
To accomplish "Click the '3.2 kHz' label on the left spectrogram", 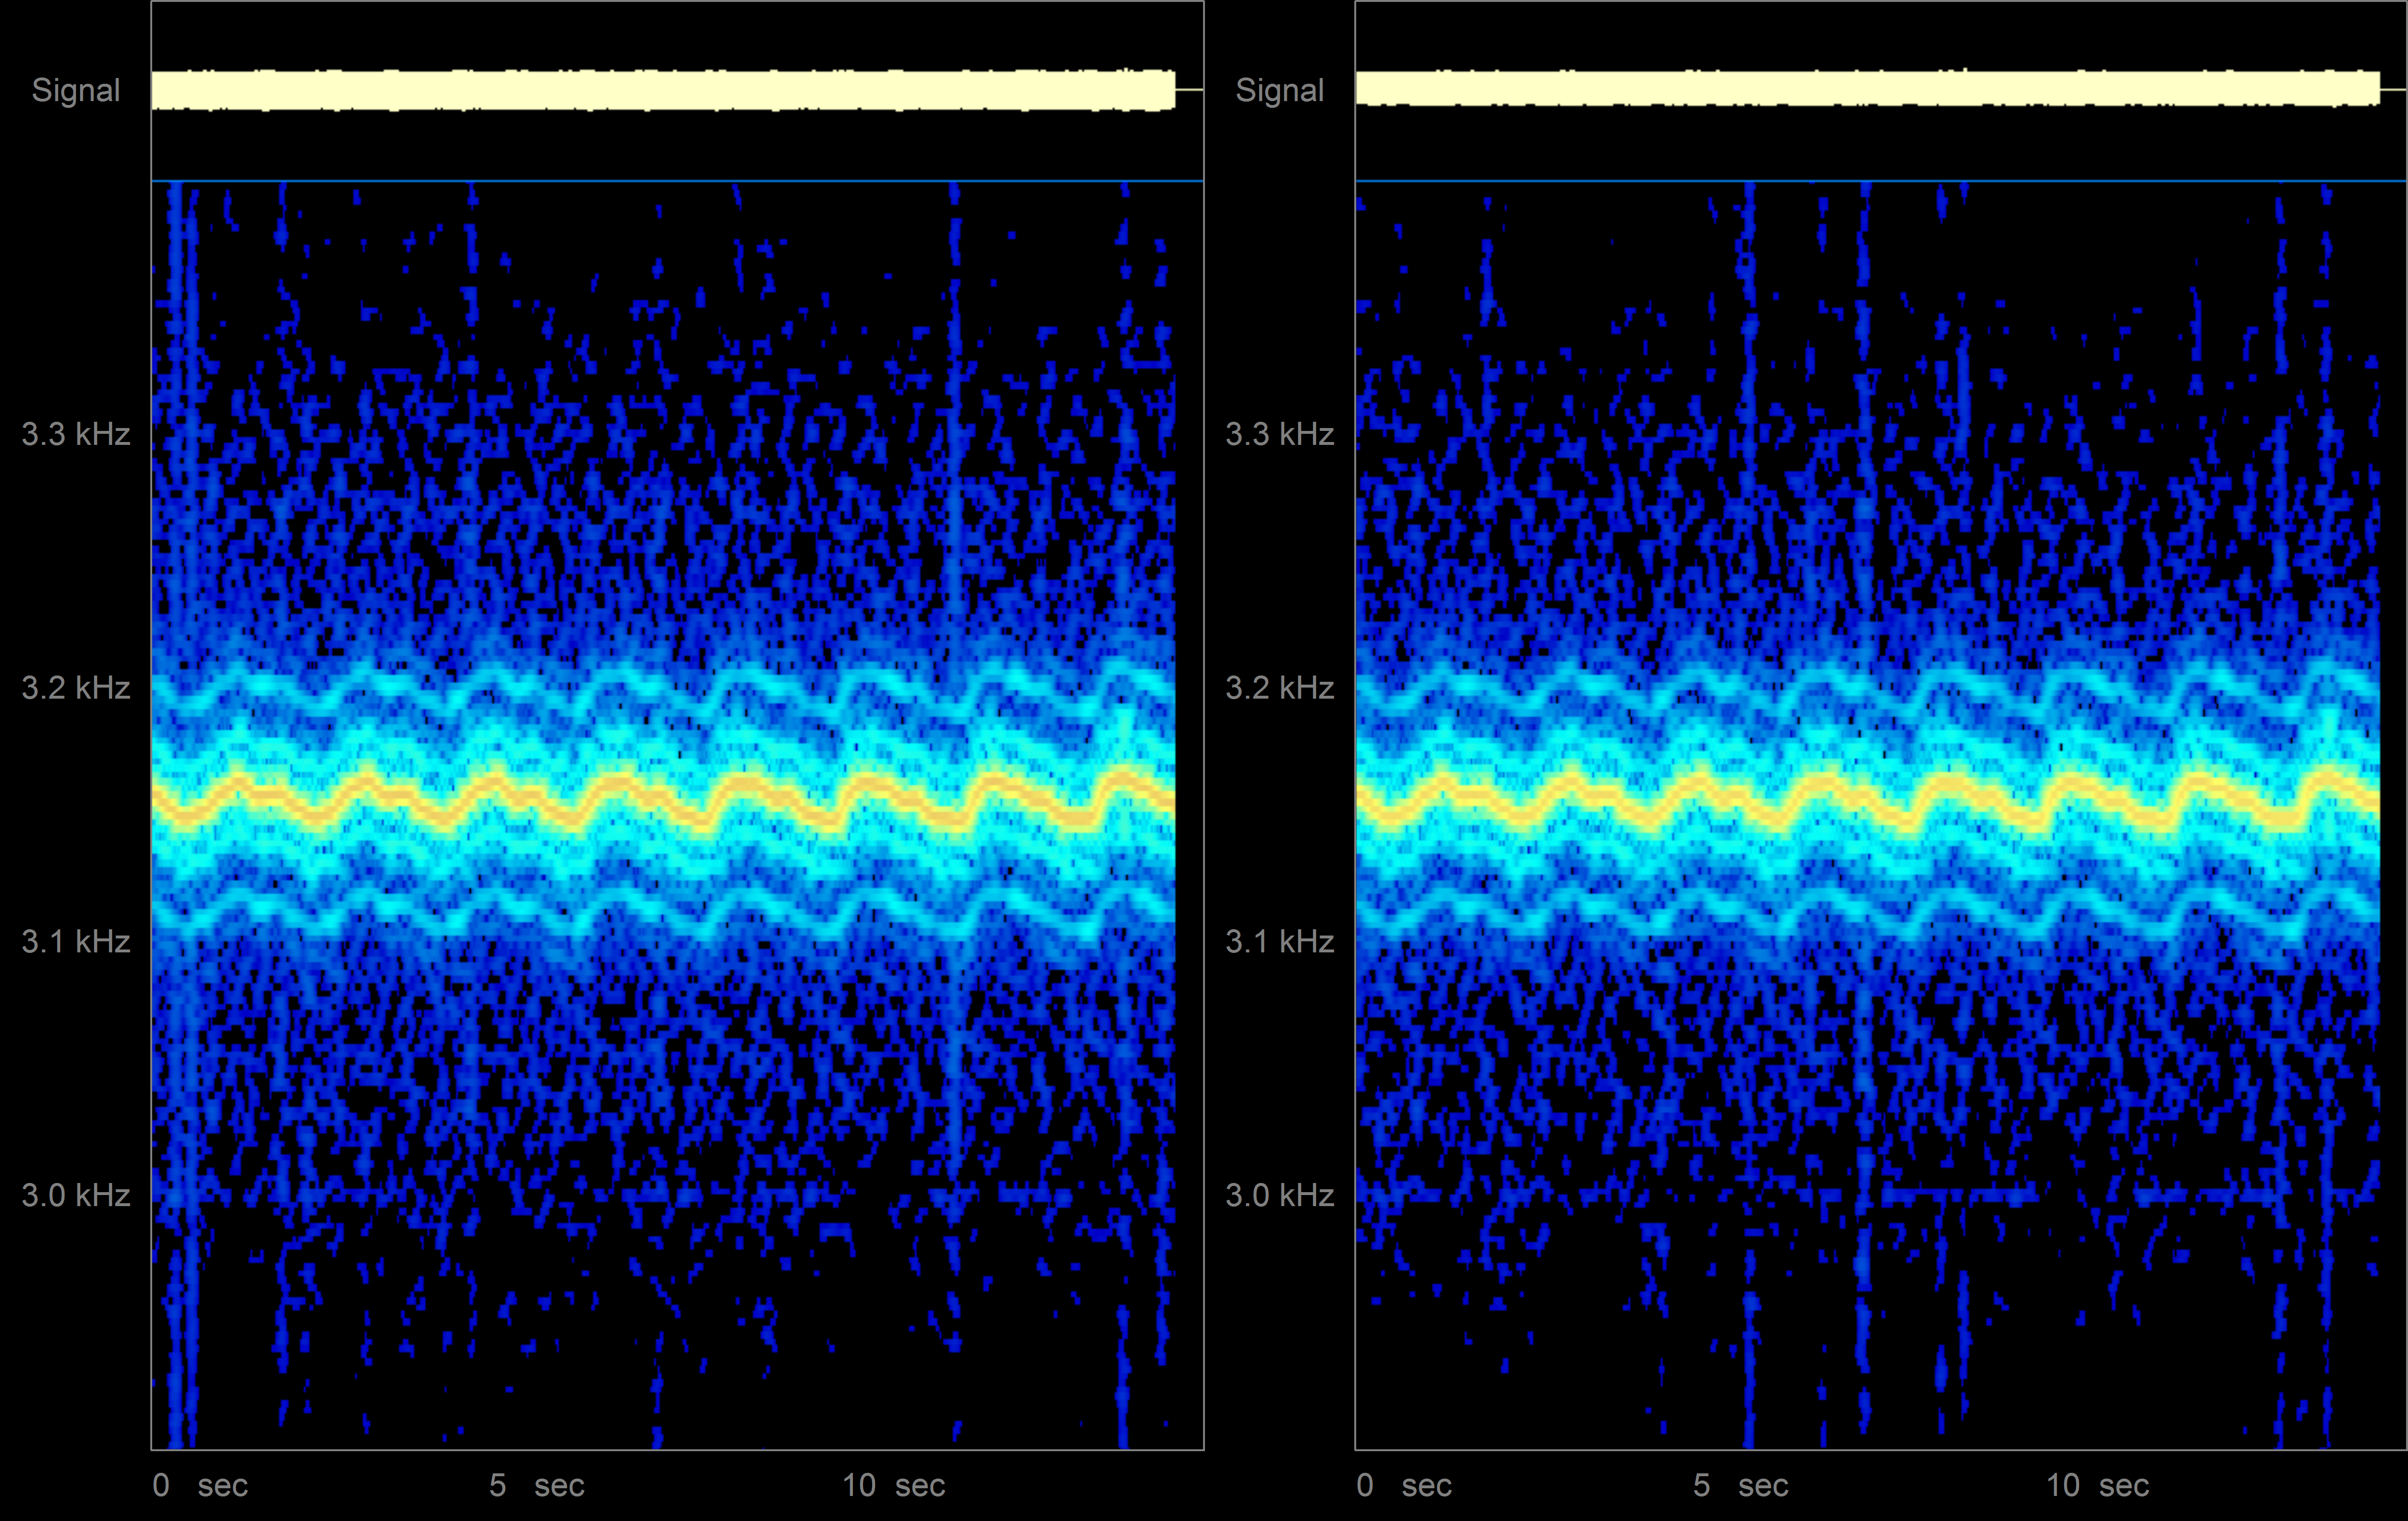I will [76, 688].
